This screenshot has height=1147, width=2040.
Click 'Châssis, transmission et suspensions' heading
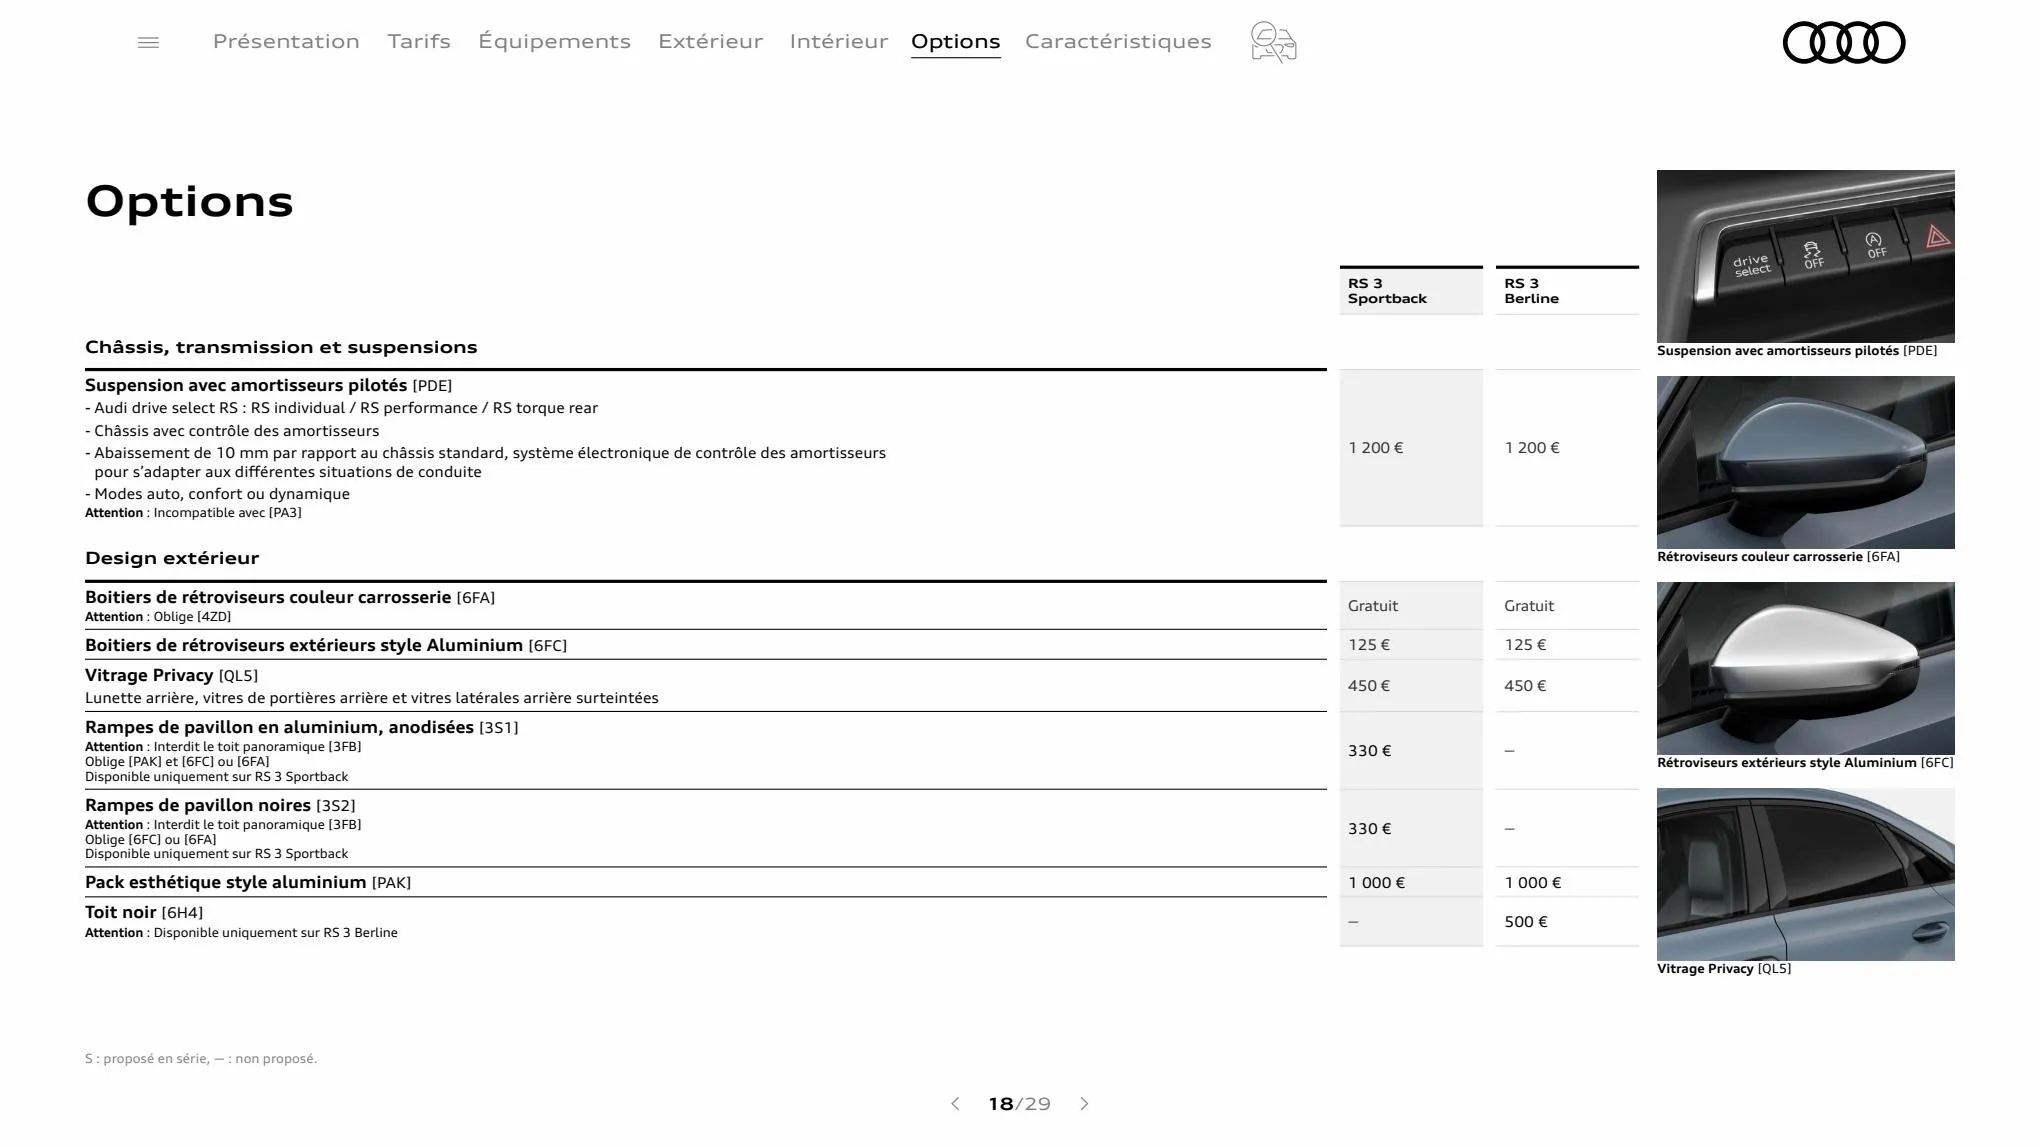(x=281, y=347)
